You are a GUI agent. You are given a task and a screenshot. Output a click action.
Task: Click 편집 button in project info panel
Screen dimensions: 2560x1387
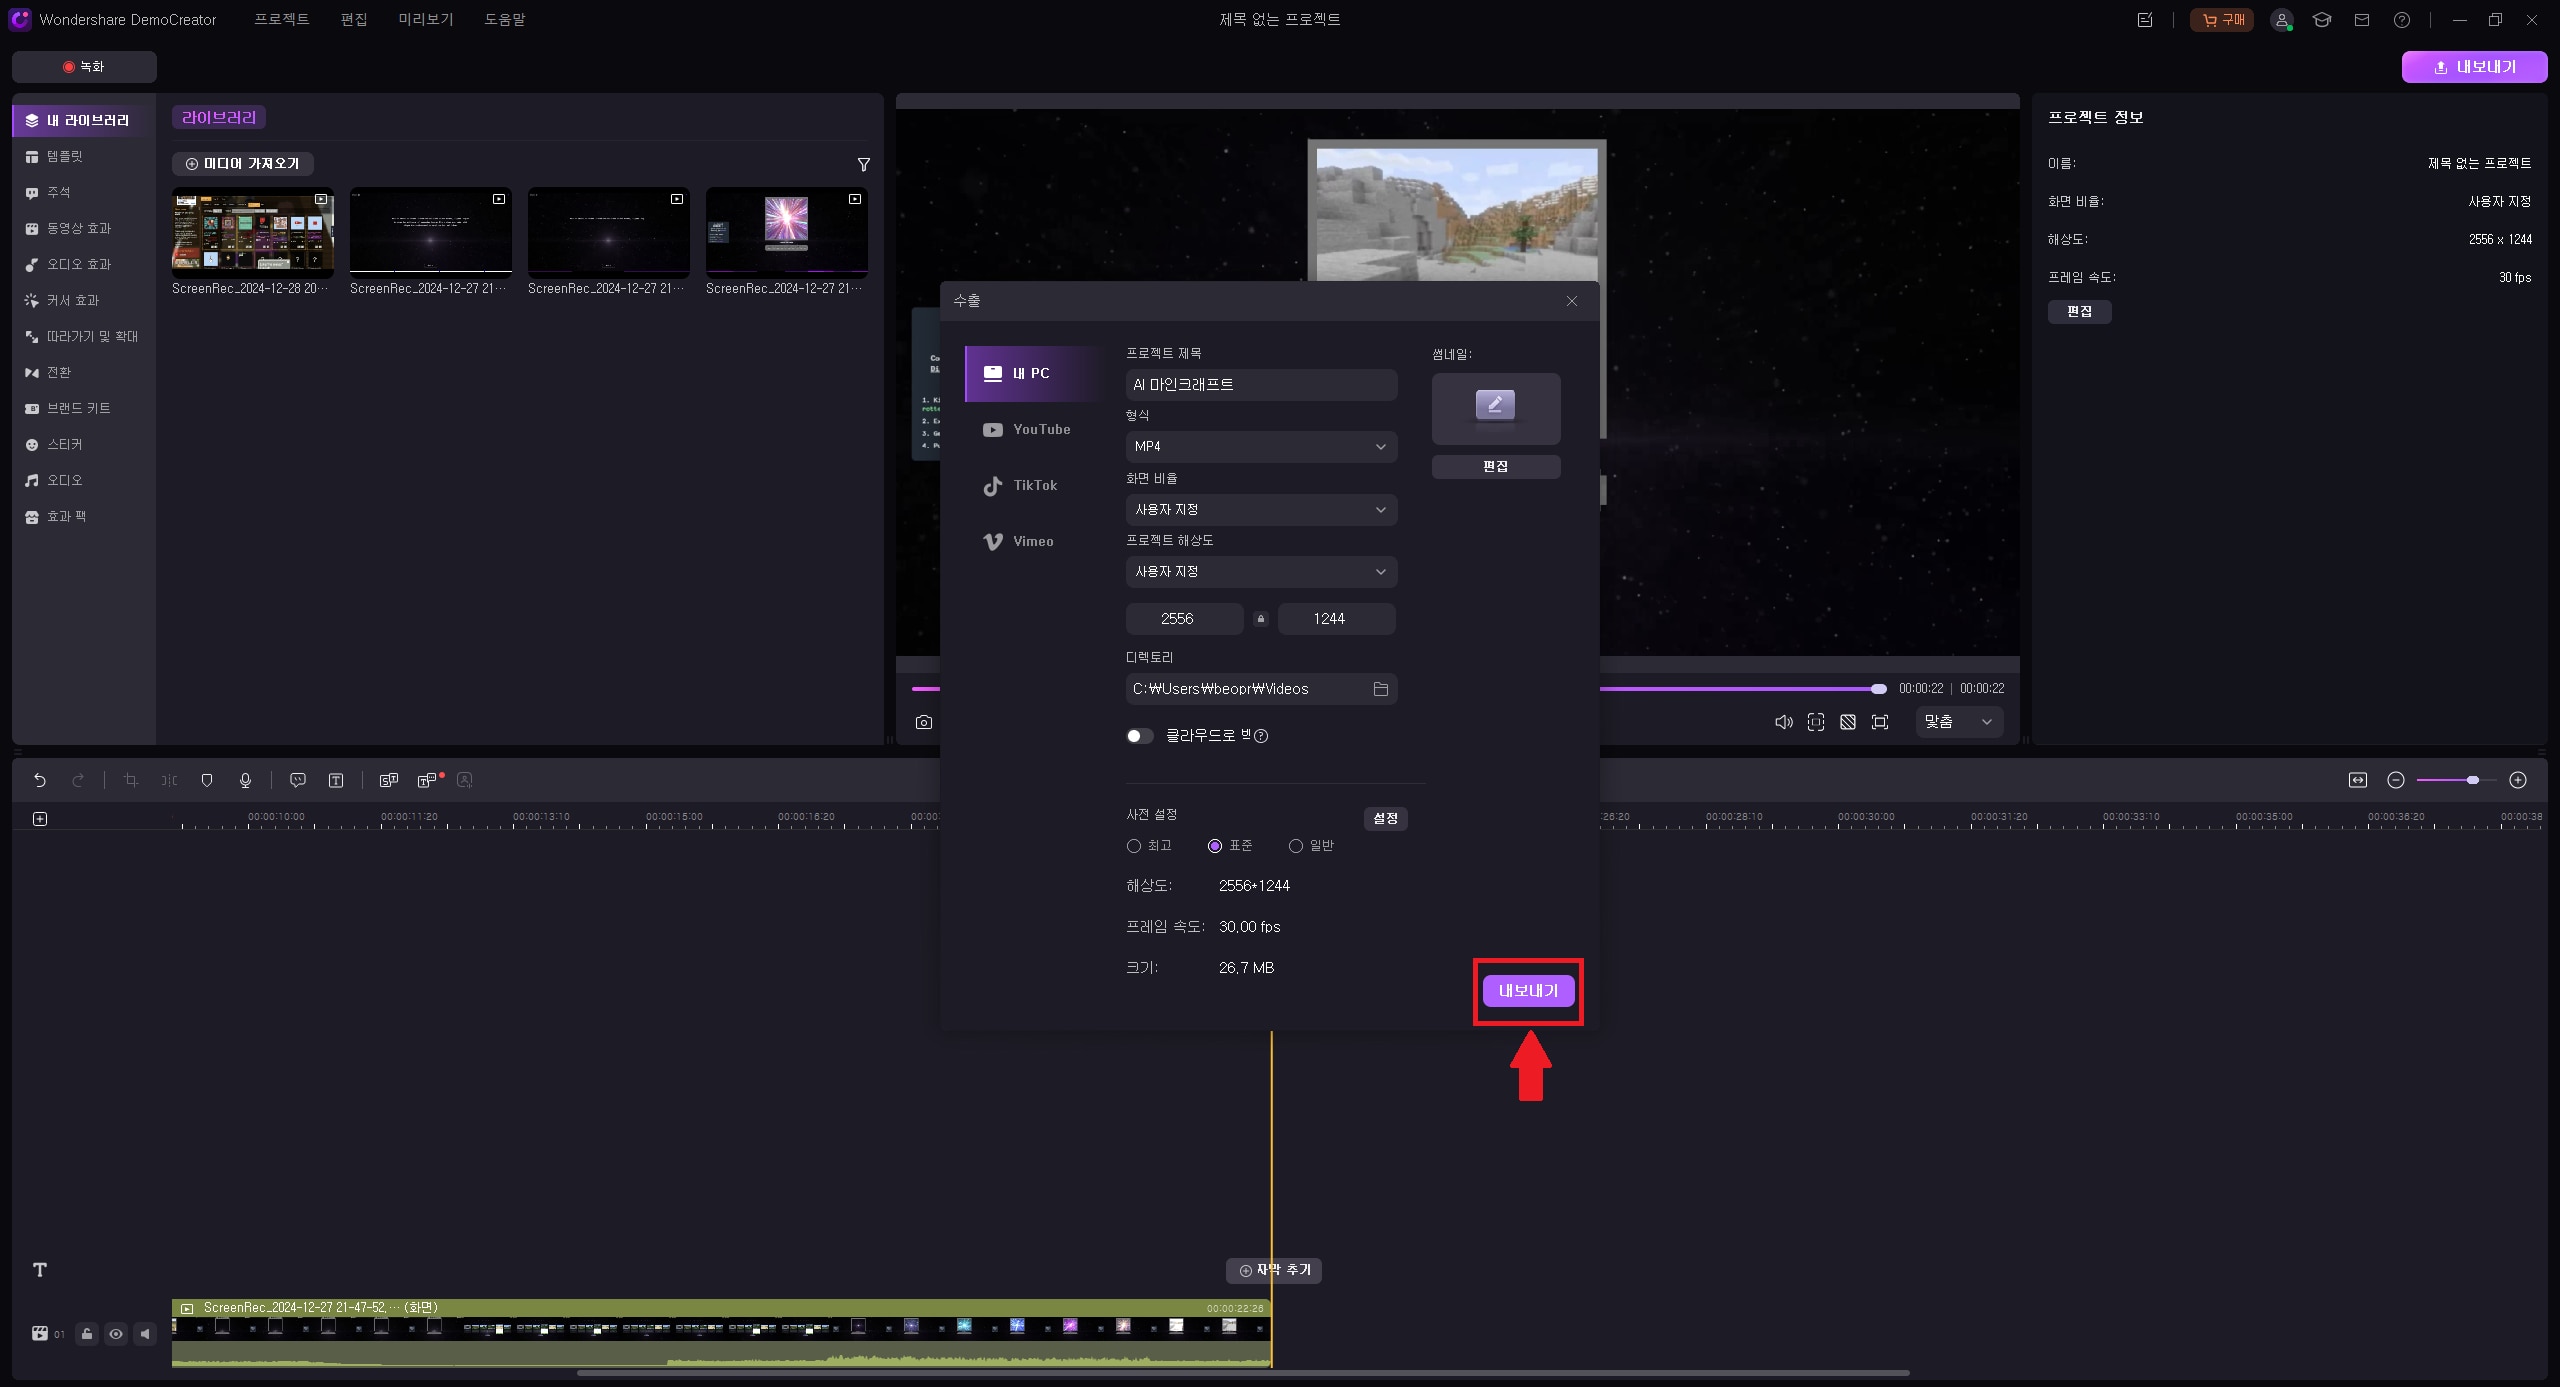(x=2080, y=312)
